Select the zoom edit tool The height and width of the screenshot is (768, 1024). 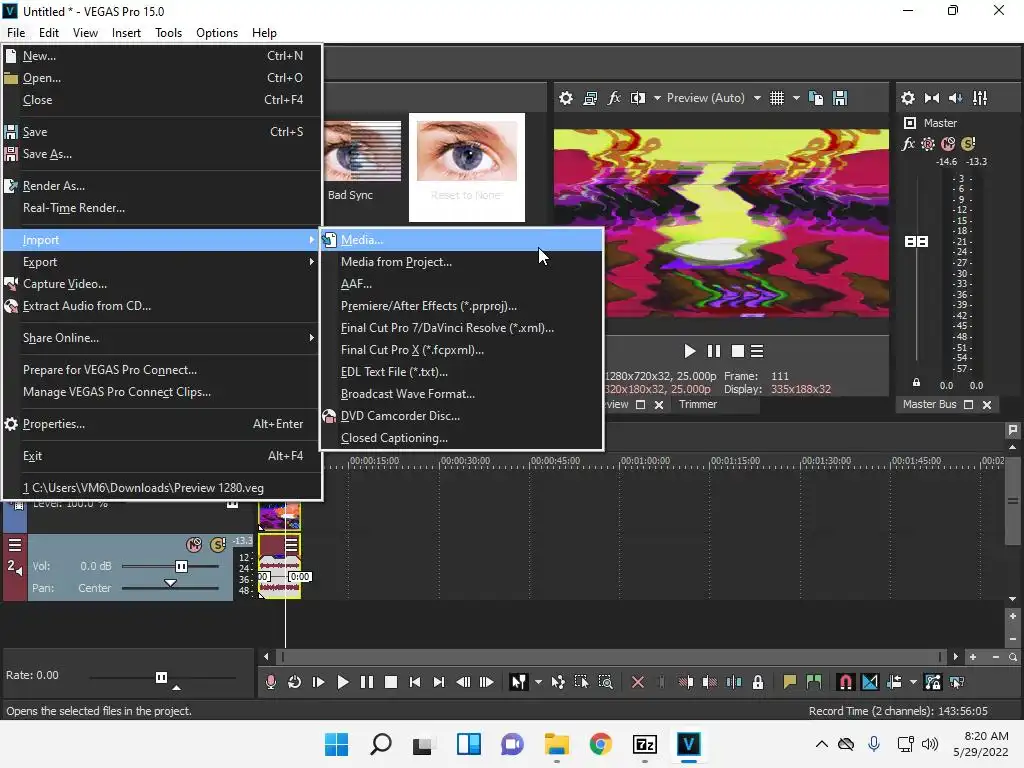point(605,682)
